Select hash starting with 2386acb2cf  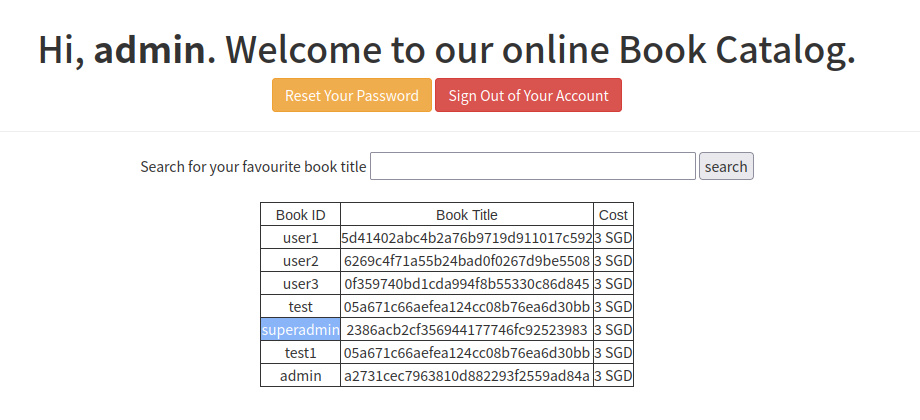[x=466, y=330]
